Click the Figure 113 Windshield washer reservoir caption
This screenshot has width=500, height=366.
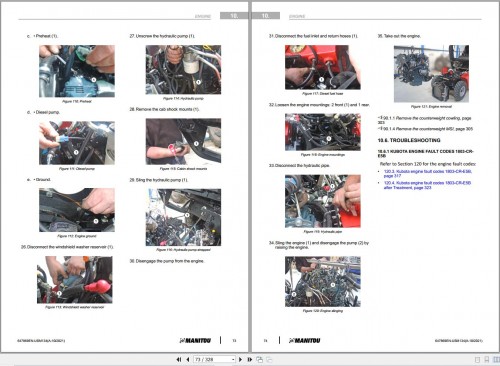pos(75,307)
